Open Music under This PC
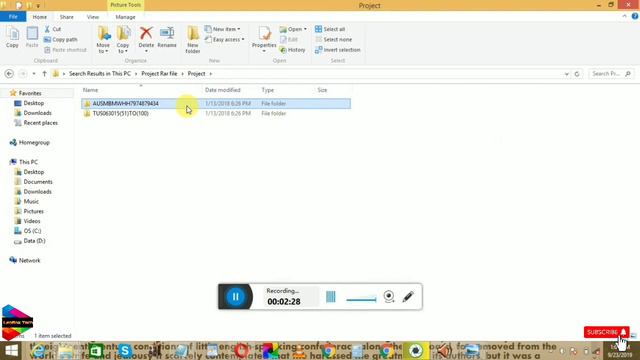Image resolution: width=640 pixels, height=360 pixels. click(x=31, y=201)
